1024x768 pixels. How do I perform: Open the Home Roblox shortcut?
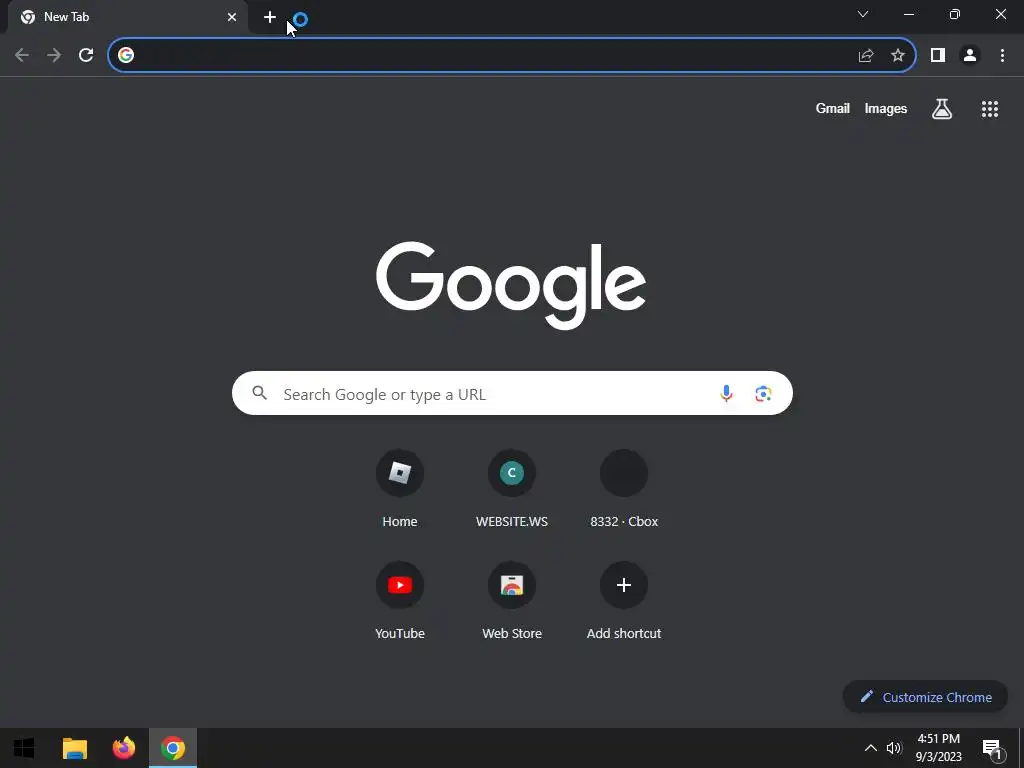coord(400,488)
